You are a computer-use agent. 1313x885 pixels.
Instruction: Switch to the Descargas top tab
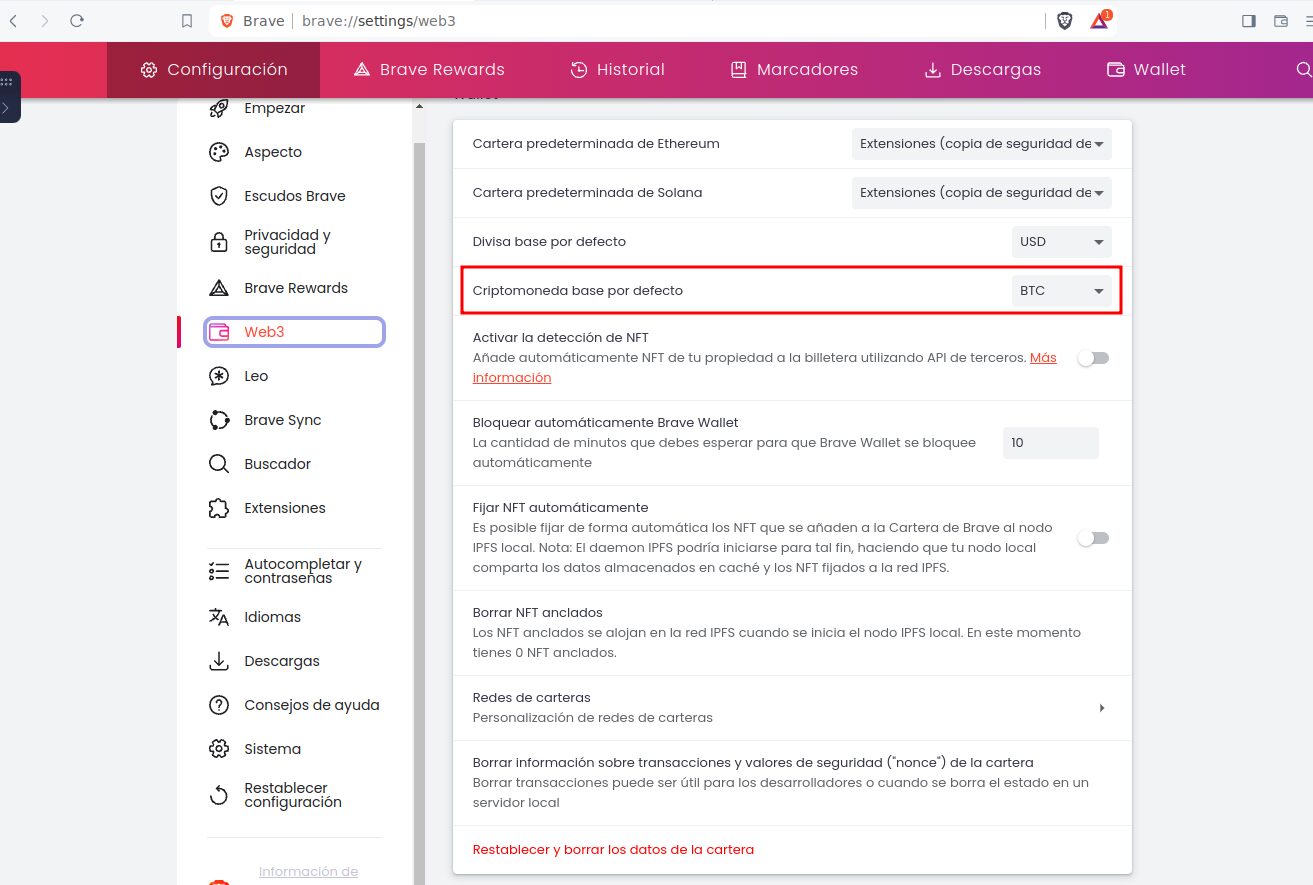(x=982, y=70)
